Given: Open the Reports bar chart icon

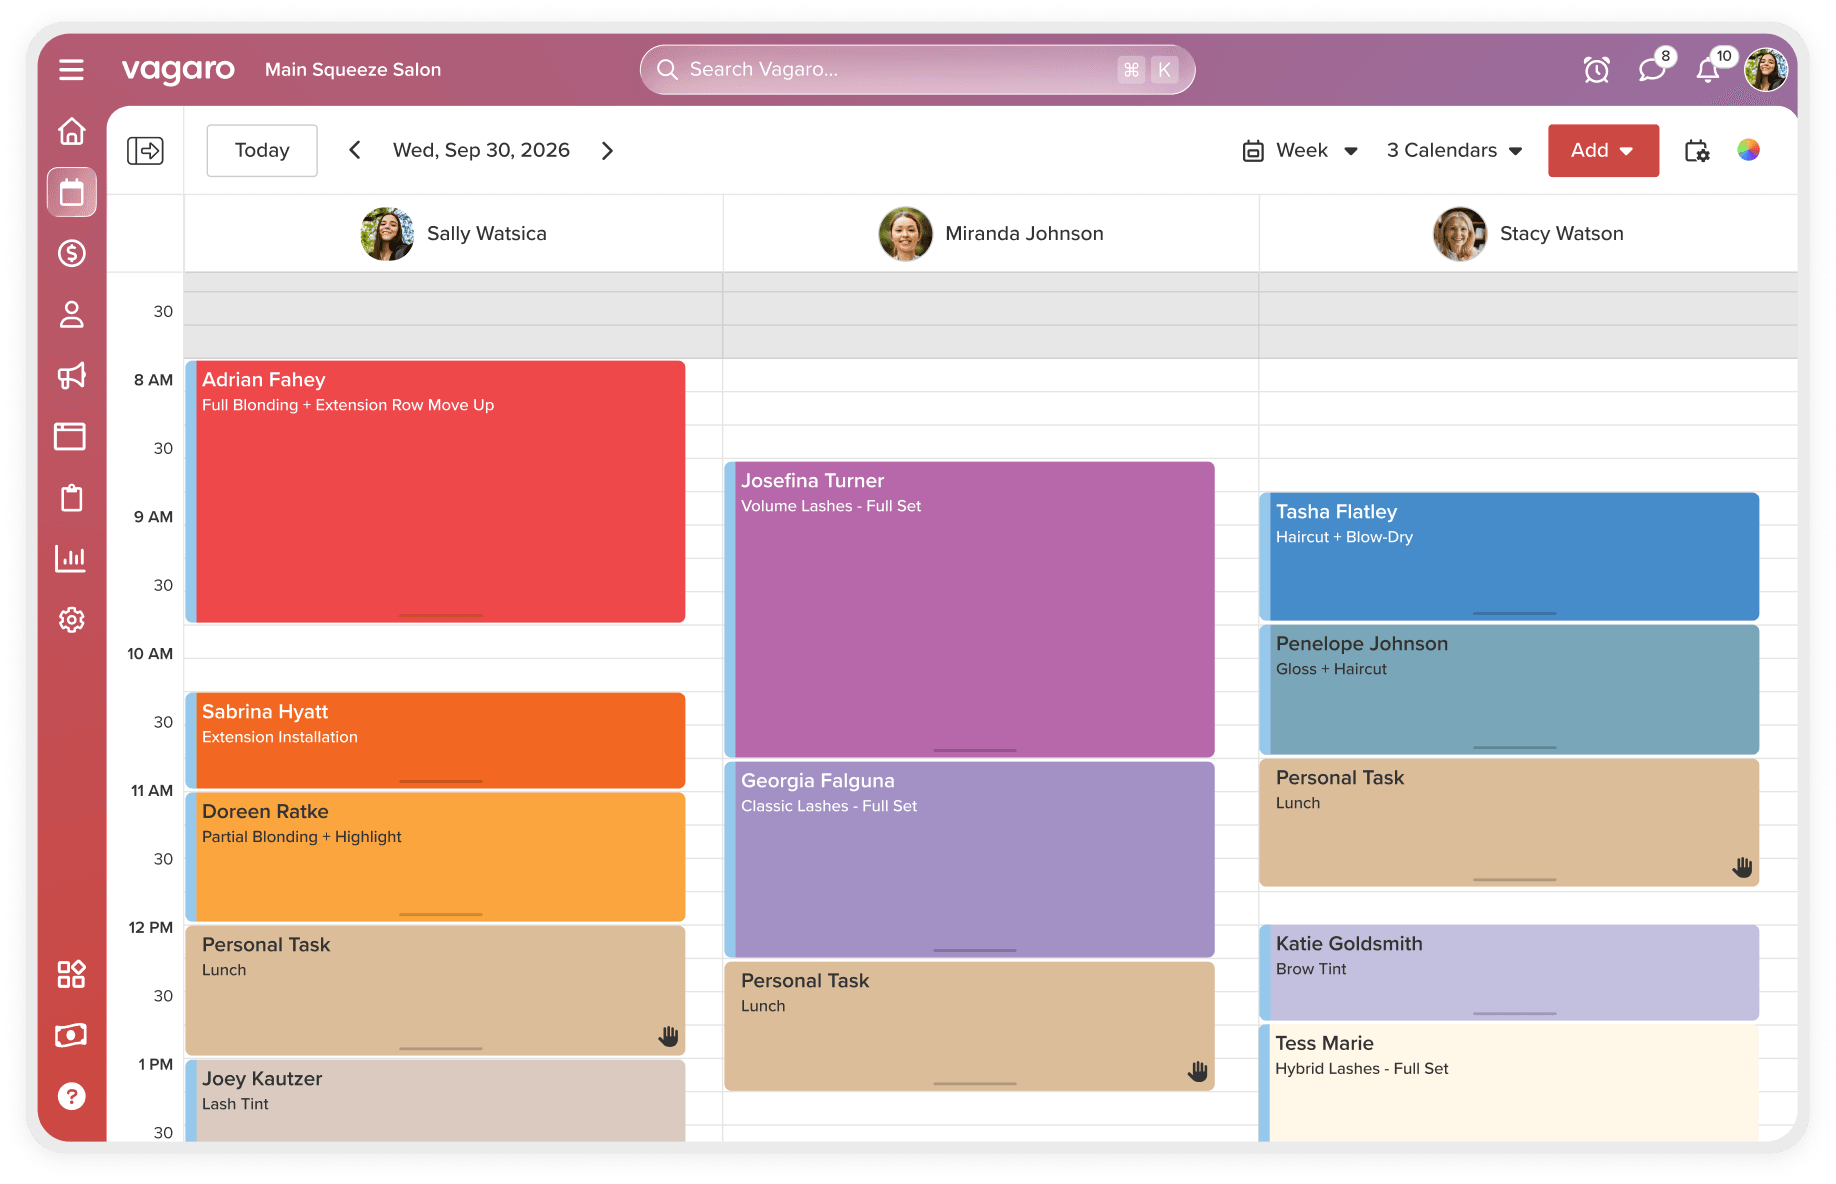Looking at the screenshot, I should pos(71,558).
